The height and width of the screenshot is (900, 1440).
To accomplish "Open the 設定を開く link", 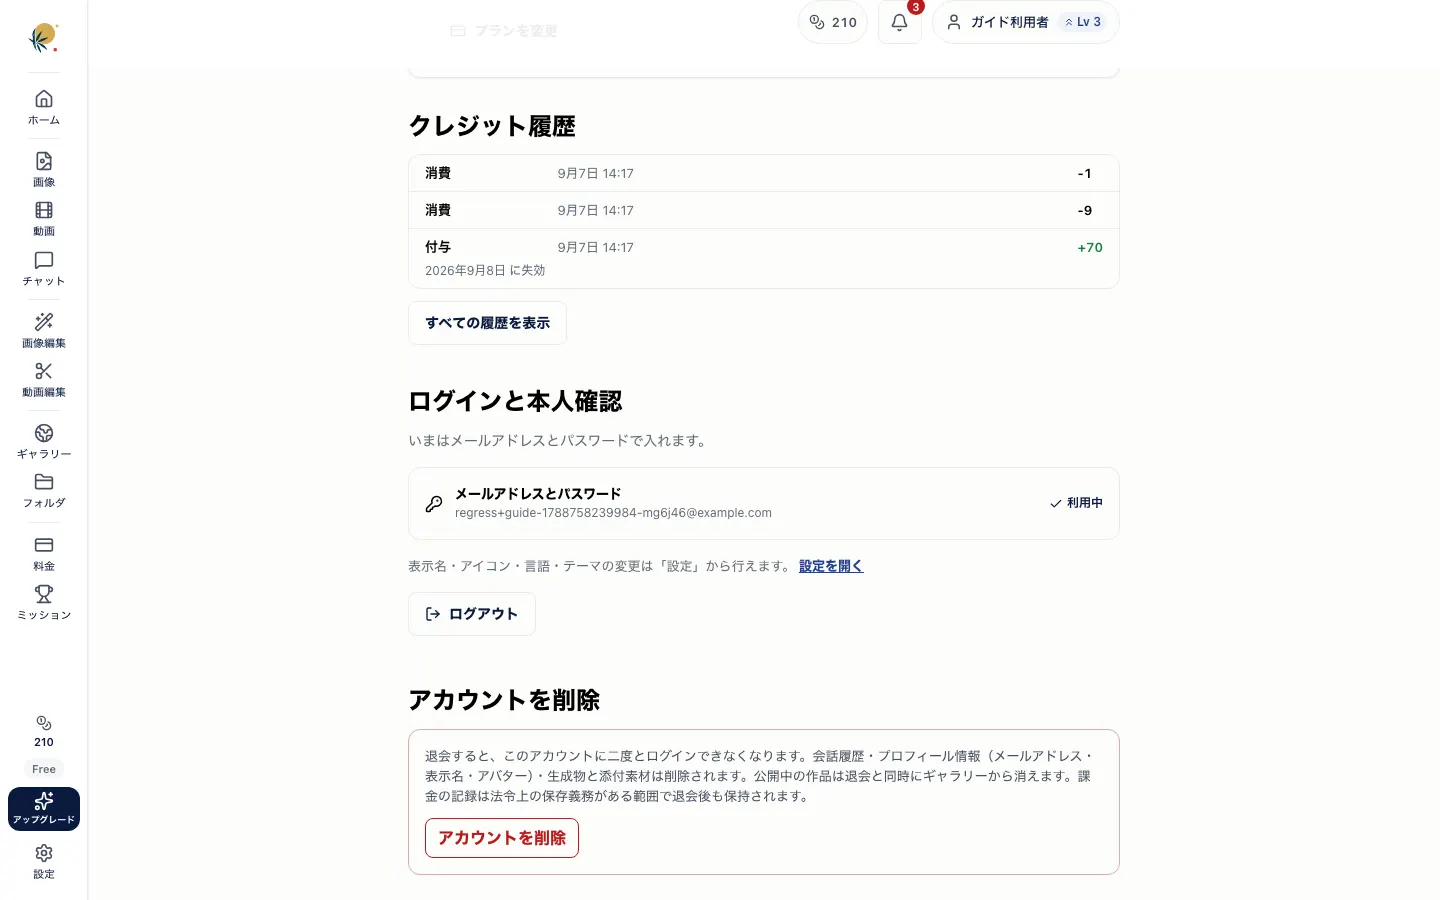I will tap(831, 566).
